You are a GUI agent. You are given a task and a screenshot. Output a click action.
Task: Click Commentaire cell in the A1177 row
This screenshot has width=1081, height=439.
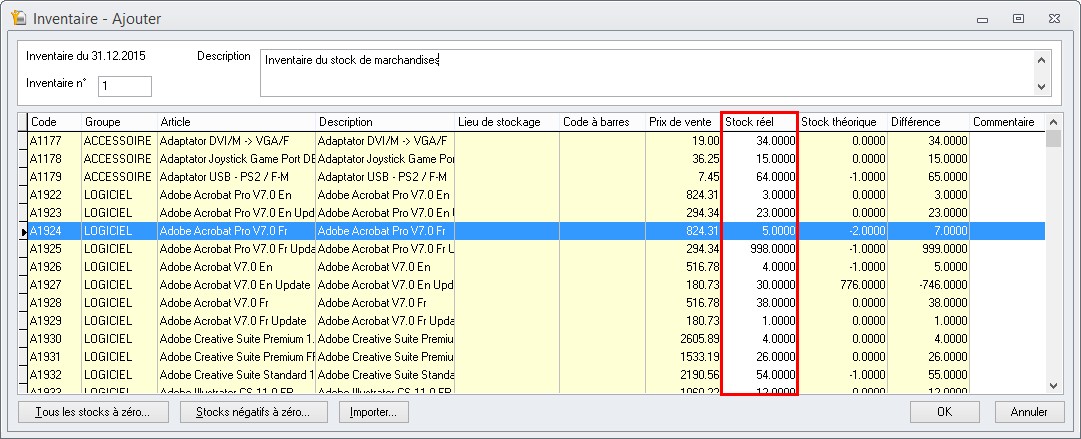1007,141
